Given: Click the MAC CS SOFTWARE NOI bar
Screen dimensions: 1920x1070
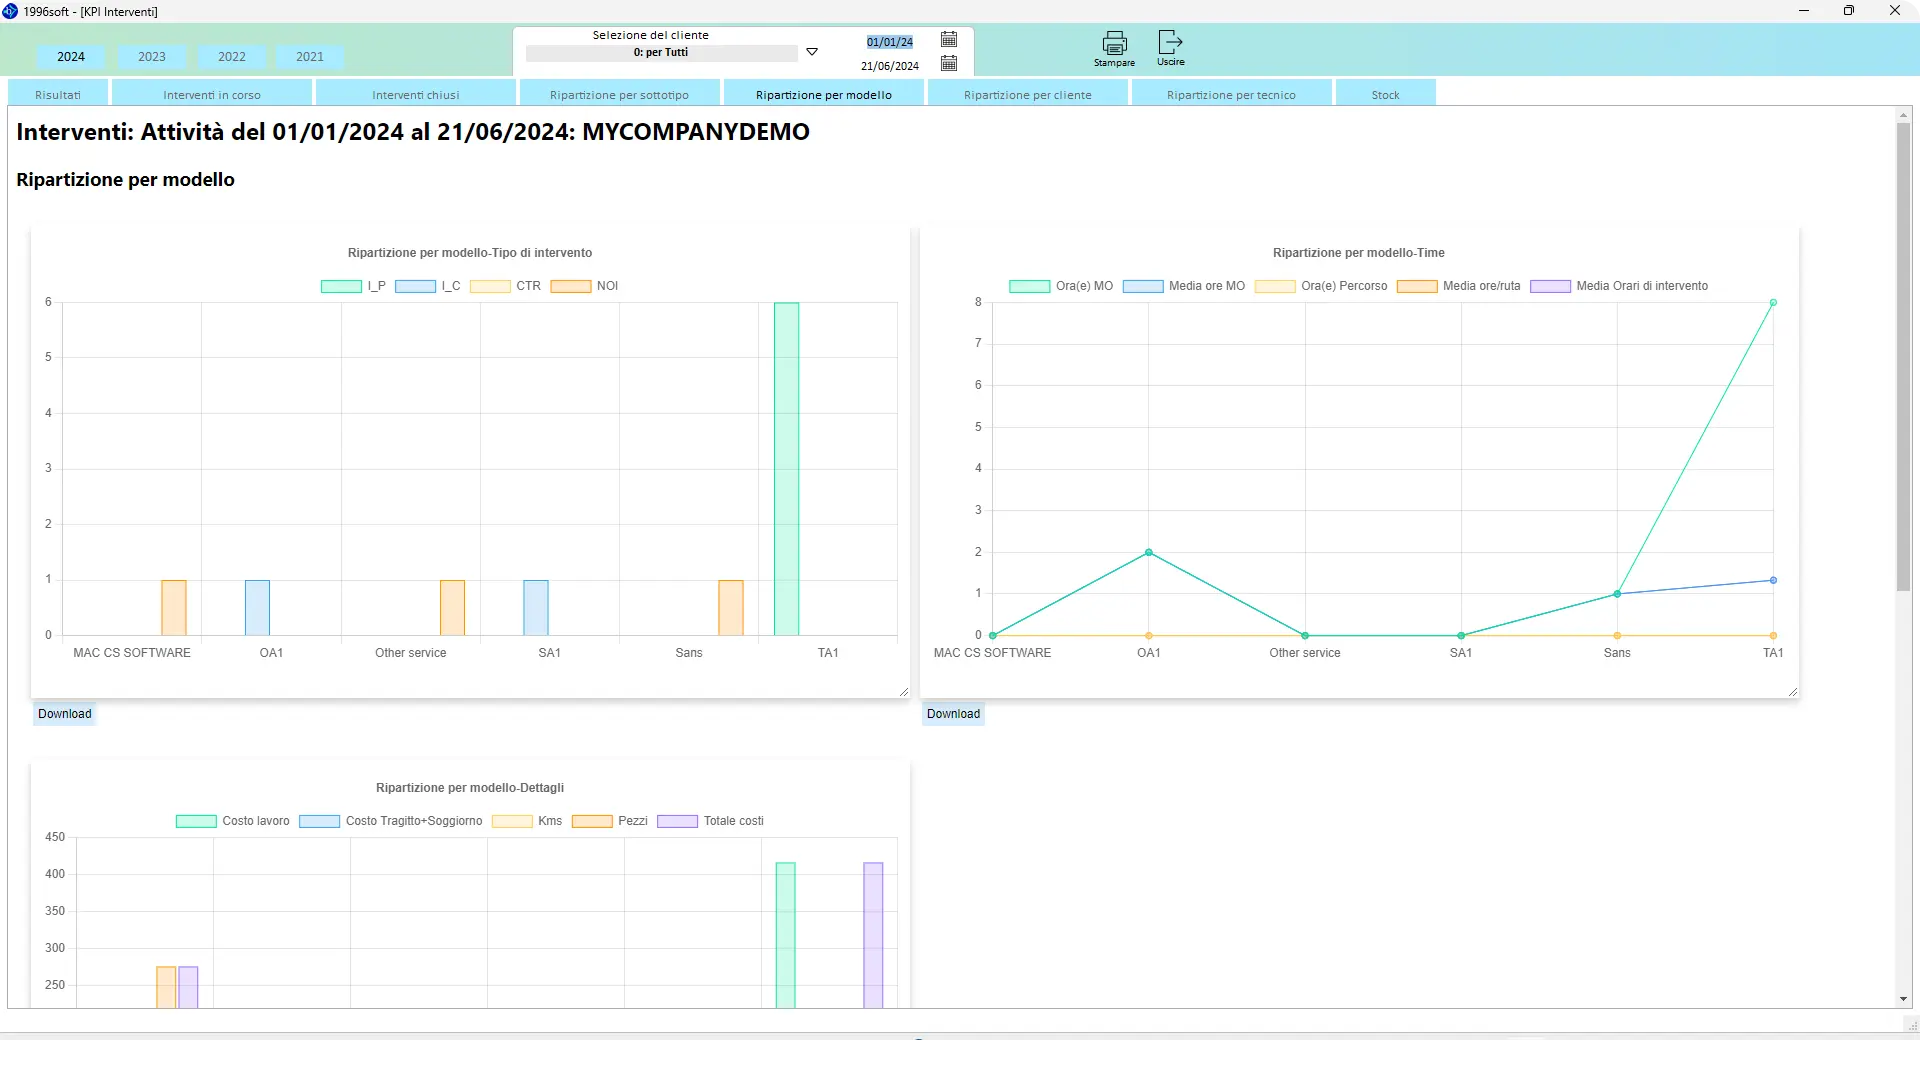Looking at the screenshot, I should [x=174, y=608].
